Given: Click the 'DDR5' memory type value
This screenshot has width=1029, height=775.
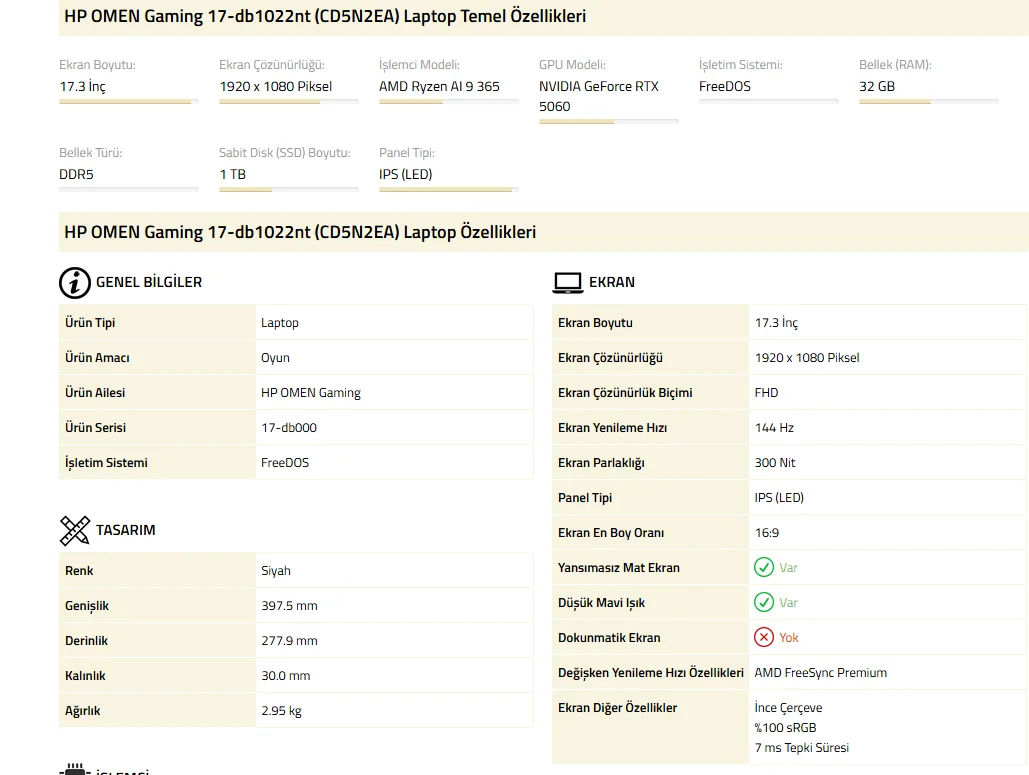Looking at the screenshot, I should click(x=76, y=175).
